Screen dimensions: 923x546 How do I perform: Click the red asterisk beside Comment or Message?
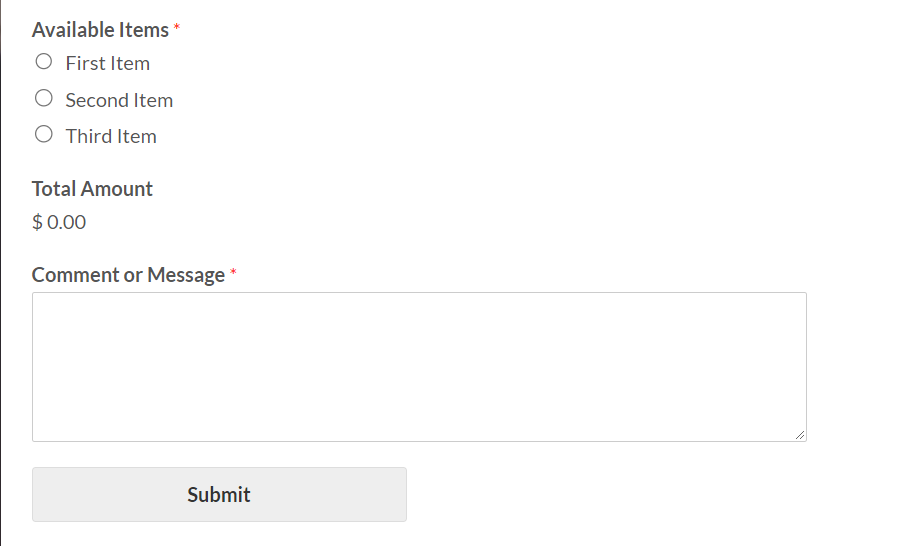click(x=233, y=273)
